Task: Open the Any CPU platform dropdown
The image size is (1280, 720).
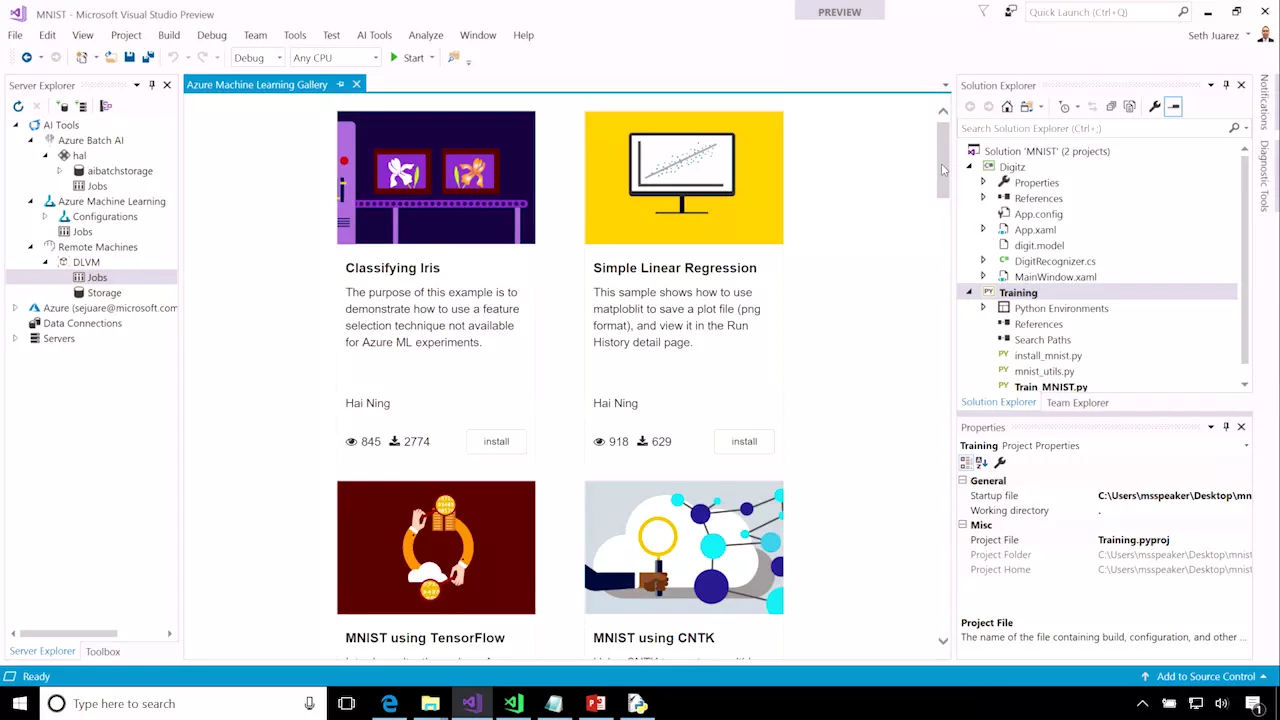Action: pyautogui.click(x=335, y=58)
